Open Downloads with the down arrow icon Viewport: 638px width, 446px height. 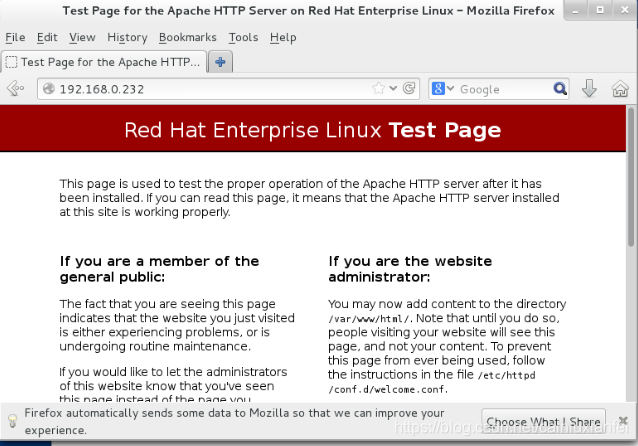point(589,88)
